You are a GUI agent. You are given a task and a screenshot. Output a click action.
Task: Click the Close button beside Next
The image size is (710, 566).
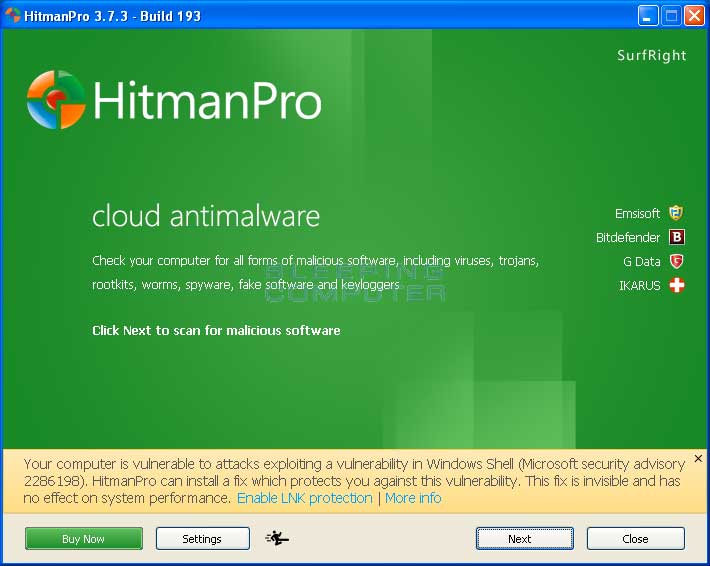pyautogui.click(x=635, y=538)
